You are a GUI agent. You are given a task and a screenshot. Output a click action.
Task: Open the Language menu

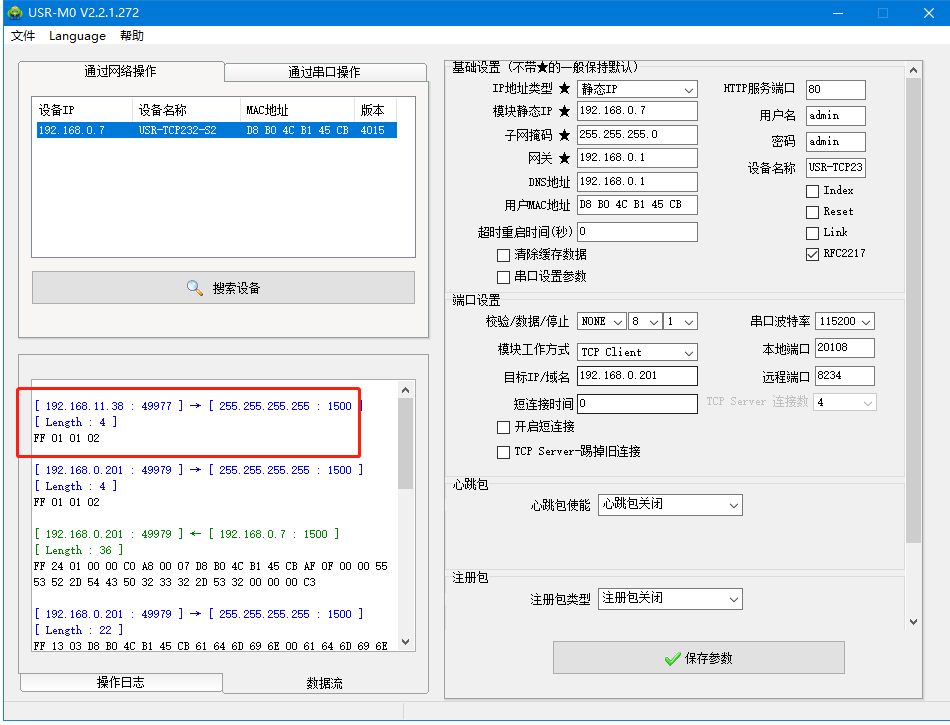tap(77, 36)
